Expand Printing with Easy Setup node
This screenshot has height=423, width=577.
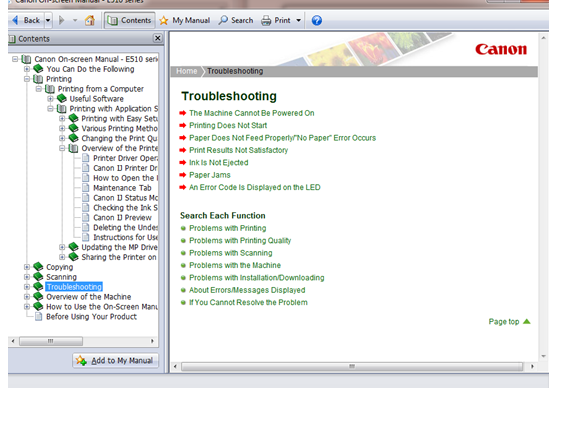(x=62, y=118)
